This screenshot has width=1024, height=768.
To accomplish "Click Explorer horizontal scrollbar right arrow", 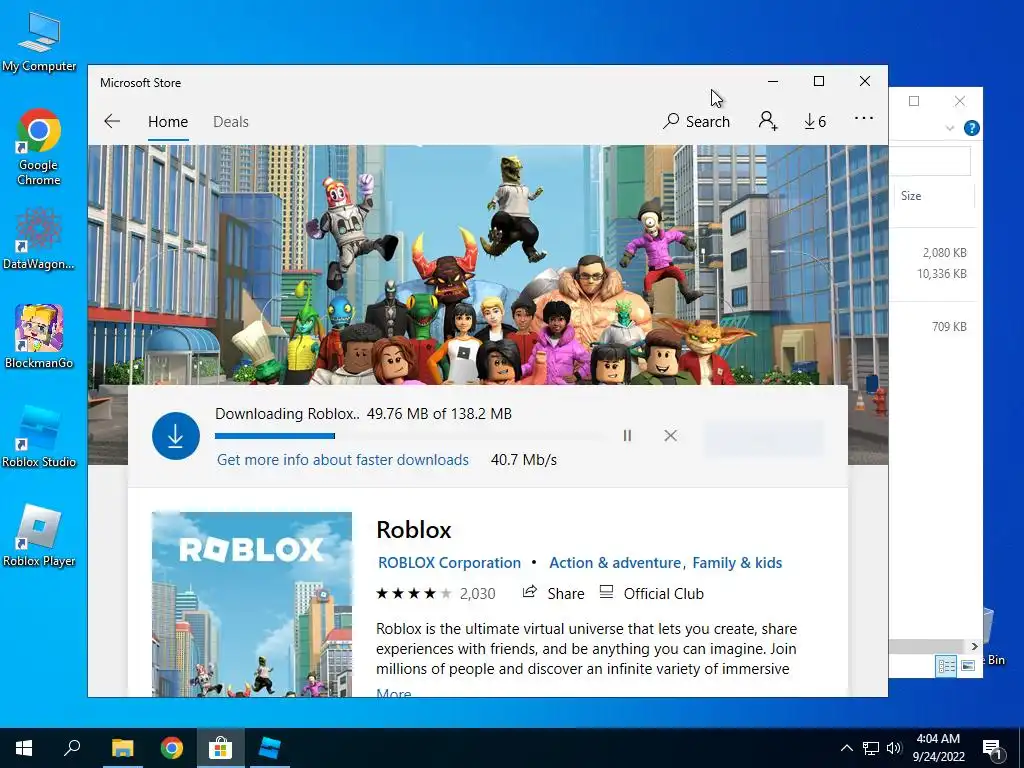I will pos(974,646).
